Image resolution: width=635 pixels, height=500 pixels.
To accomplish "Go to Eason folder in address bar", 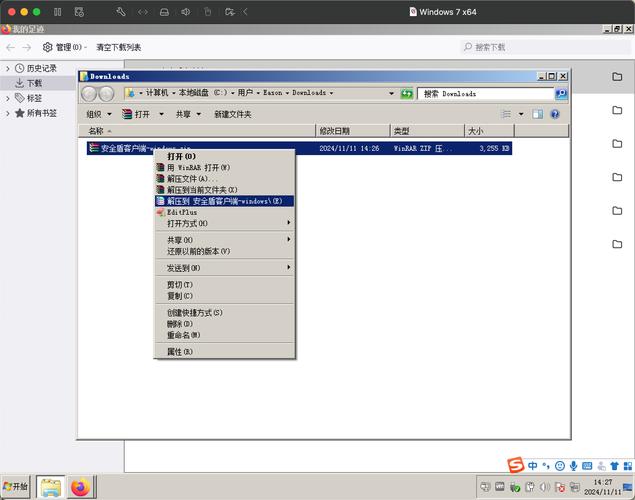I will [x=273, y=93].
